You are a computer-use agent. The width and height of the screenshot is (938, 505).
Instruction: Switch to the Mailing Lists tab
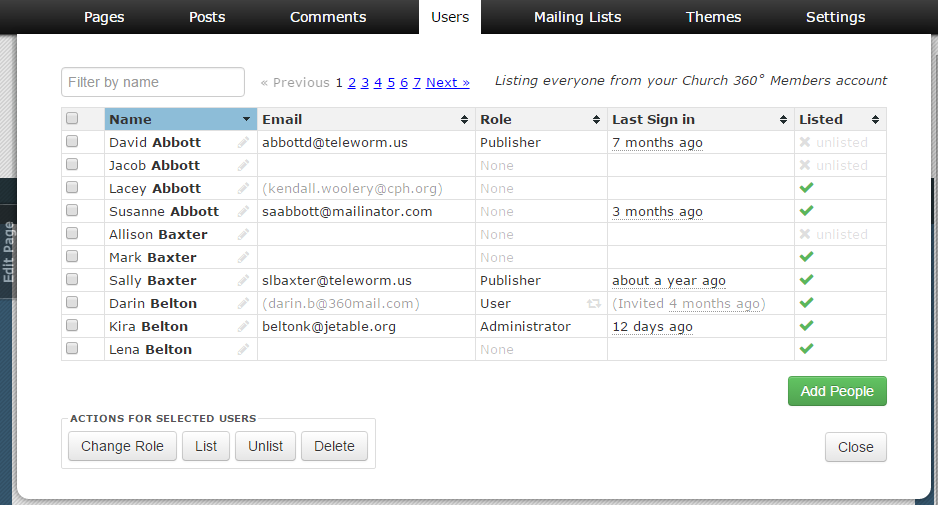(577, 17)
